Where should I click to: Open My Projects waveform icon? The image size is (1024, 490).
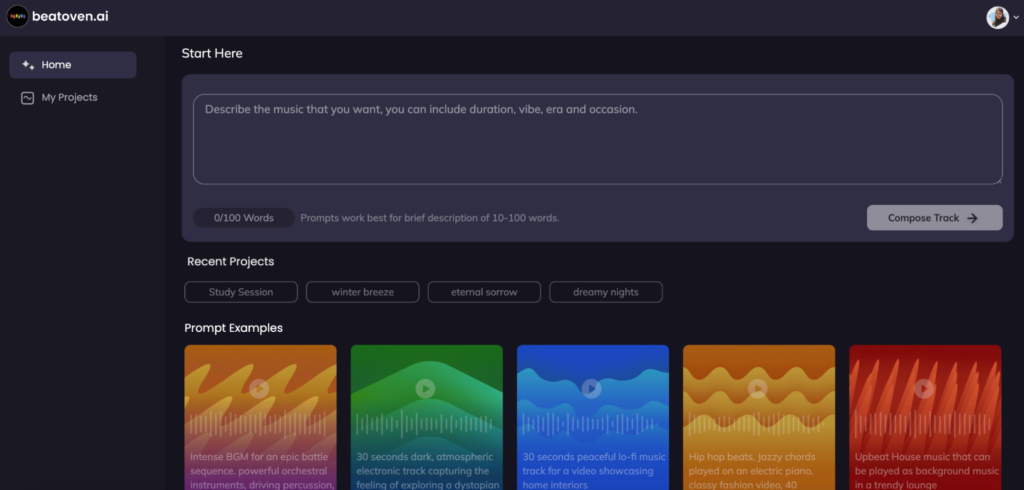[27, 98]
